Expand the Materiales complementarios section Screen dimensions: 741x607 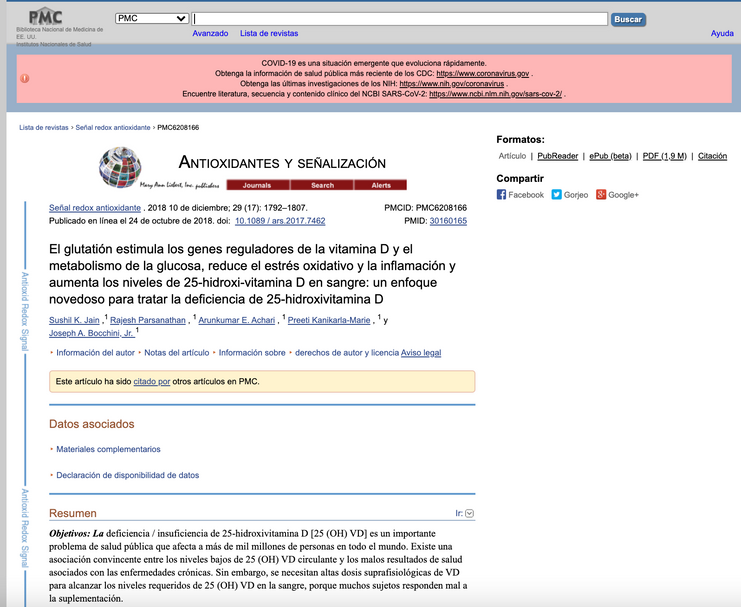[107, 450]
